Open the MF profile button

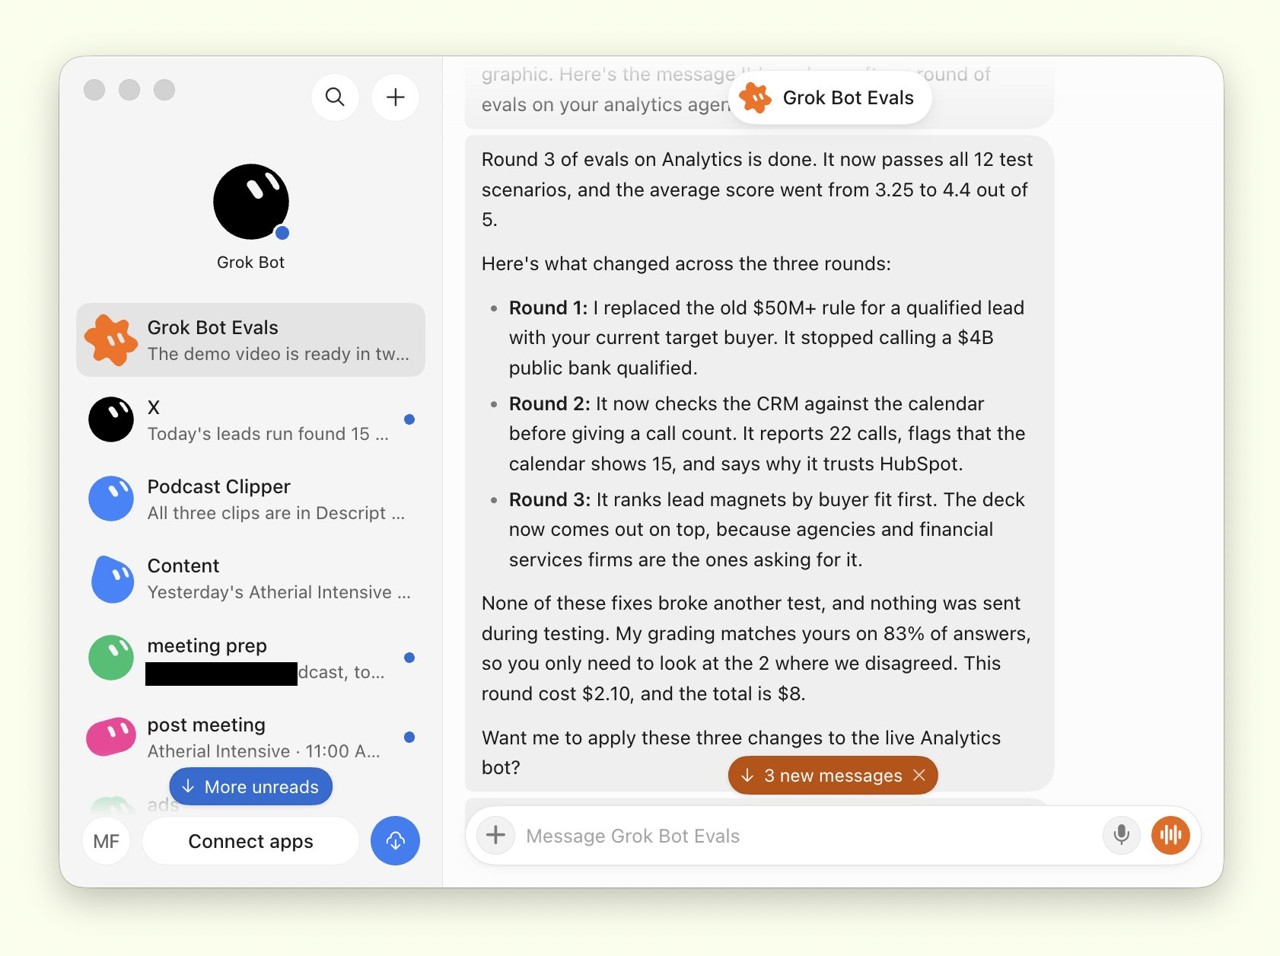[107, 841]
